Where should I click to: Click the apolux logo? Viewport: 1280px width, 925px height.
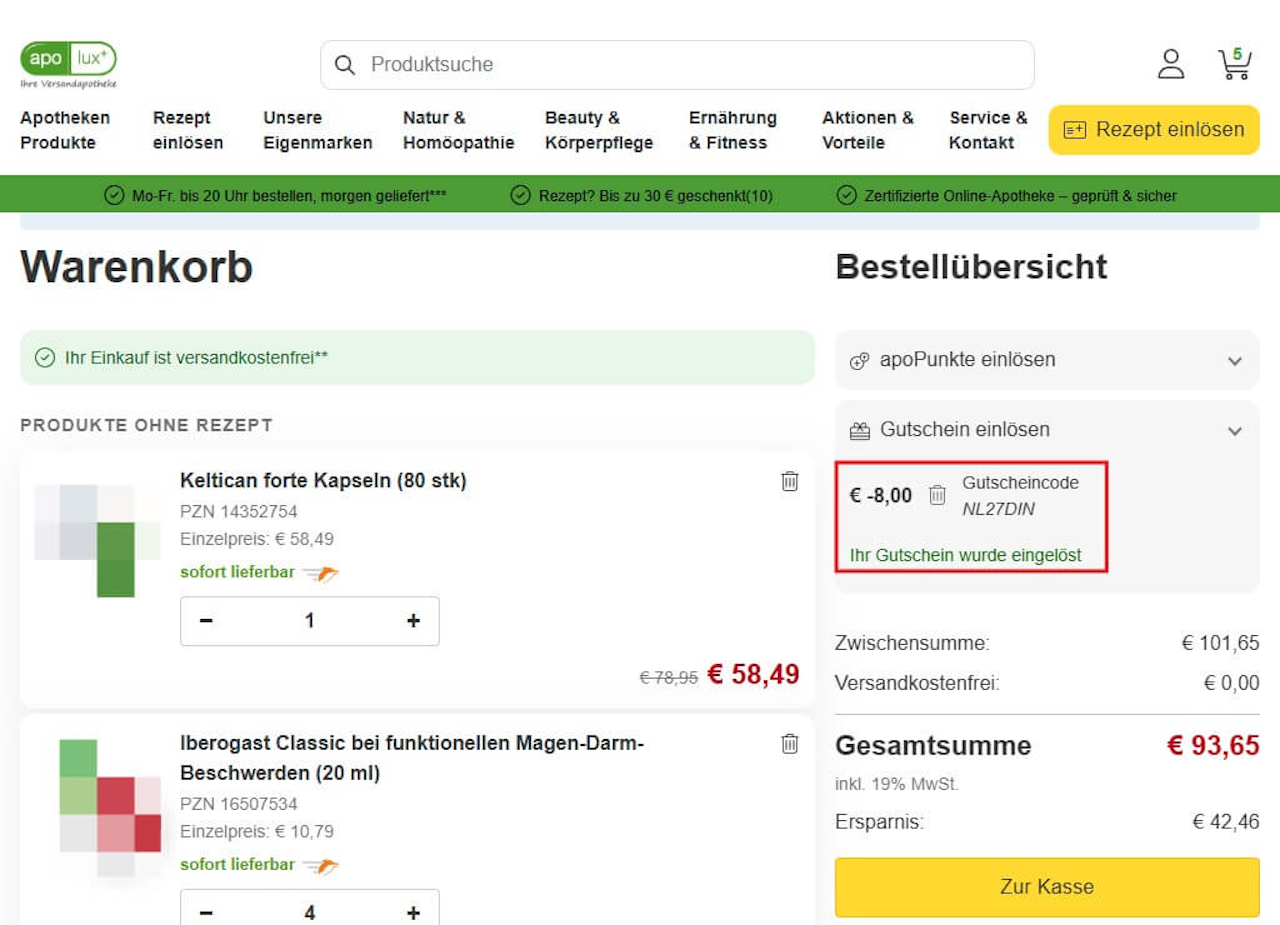click(x=68, y=64)
